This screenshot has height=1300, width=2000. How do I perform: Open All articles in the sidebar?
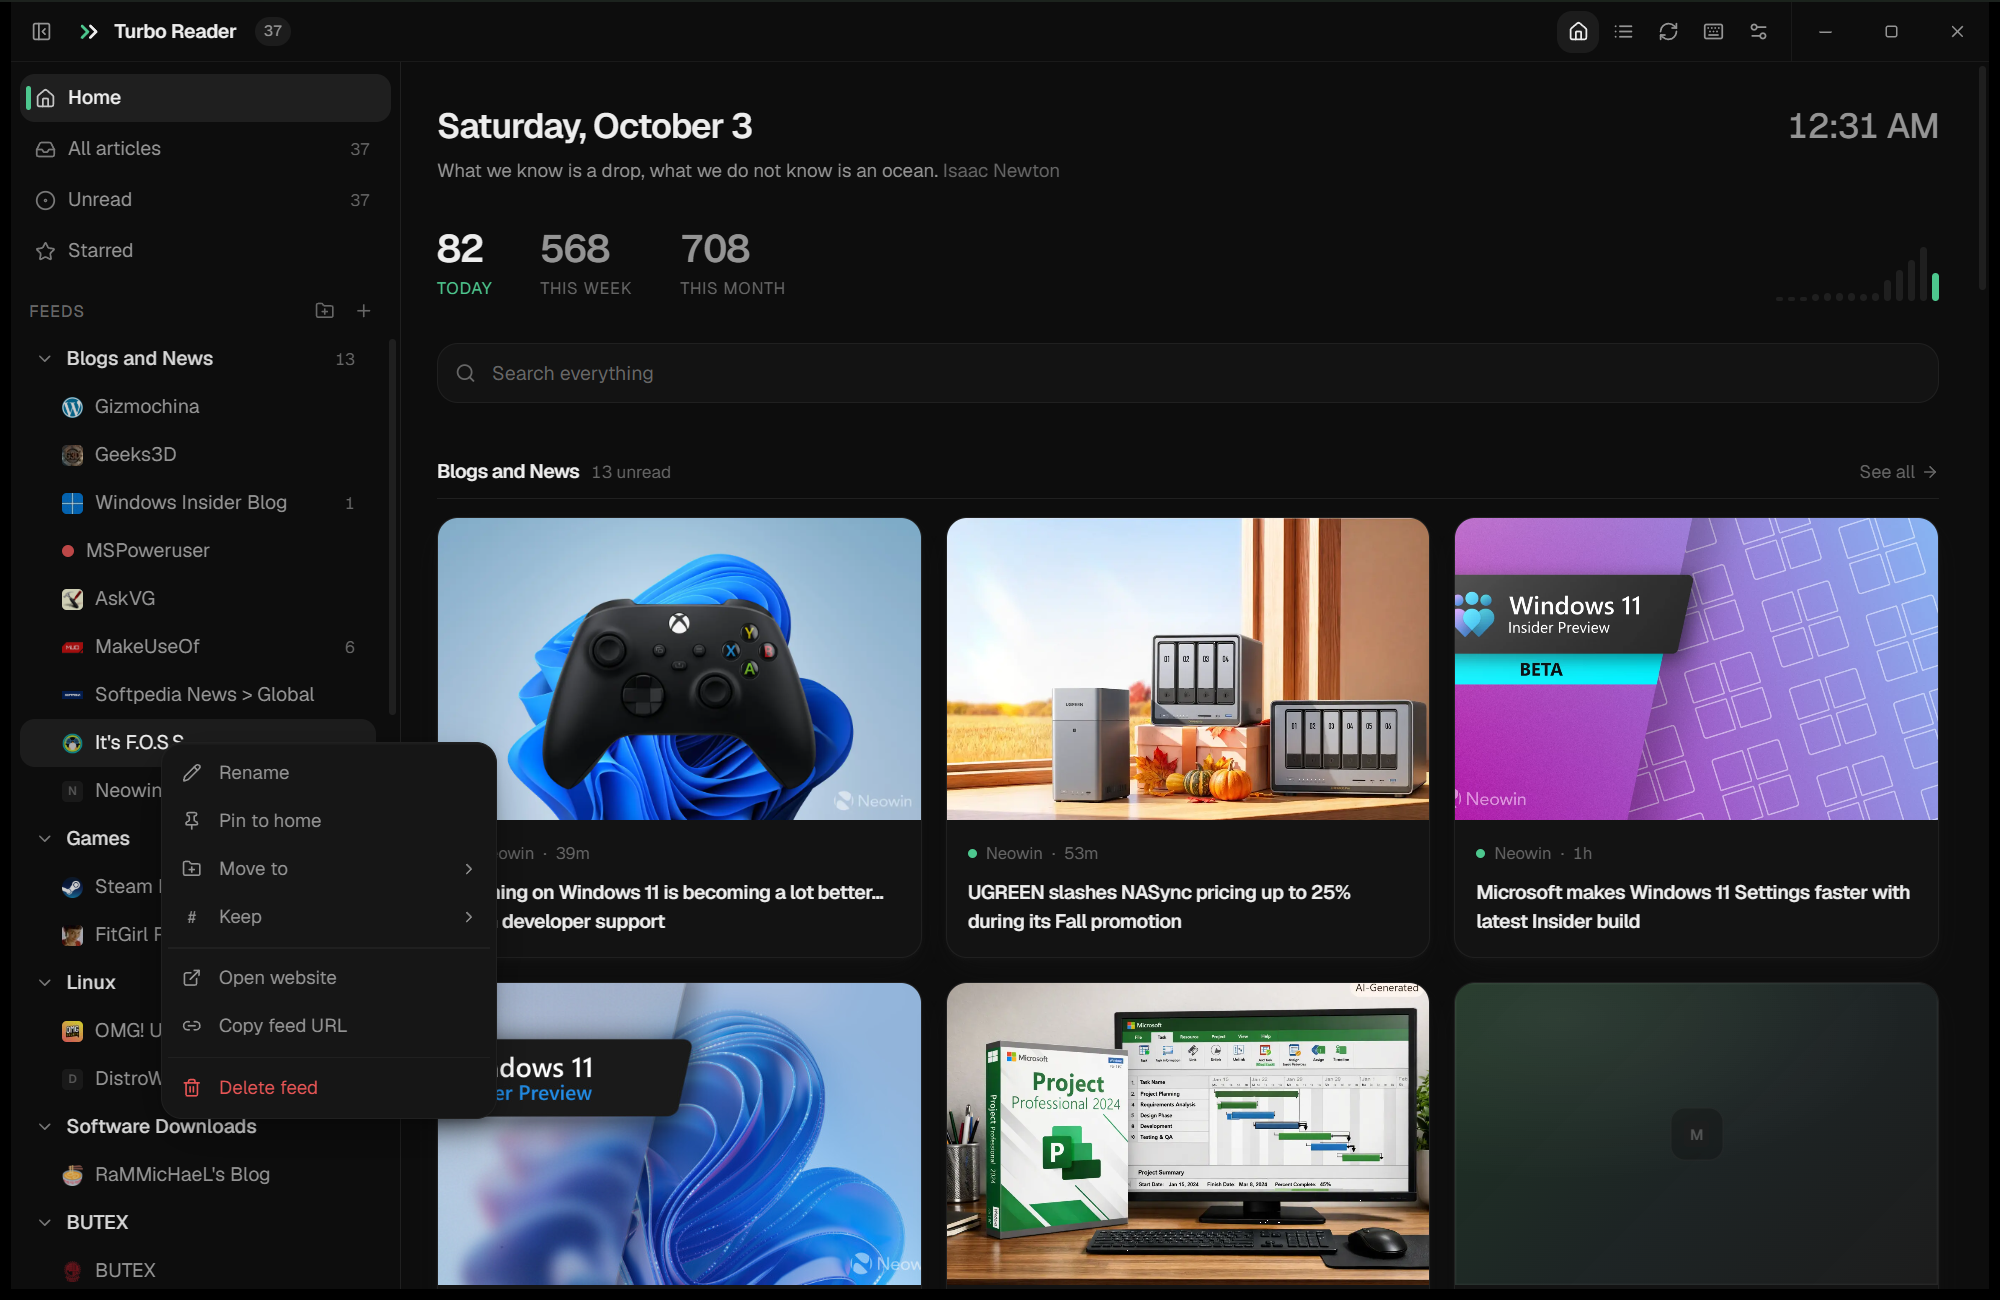(x=205, y=148)
